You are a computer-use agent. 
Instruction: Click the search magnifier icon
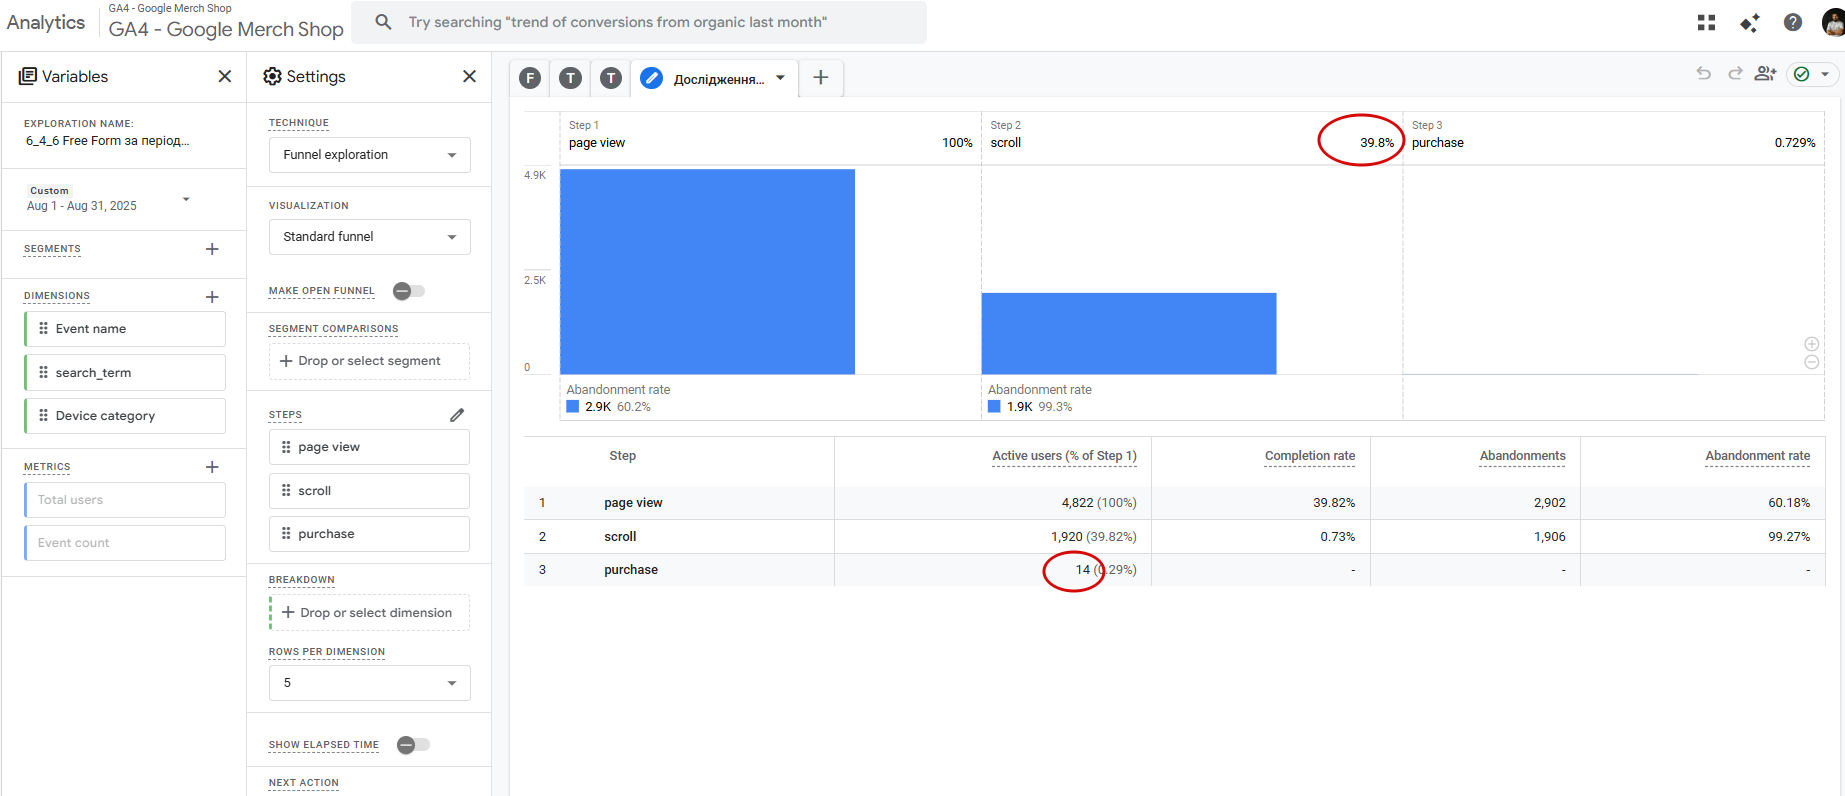(x=383, y=22)
